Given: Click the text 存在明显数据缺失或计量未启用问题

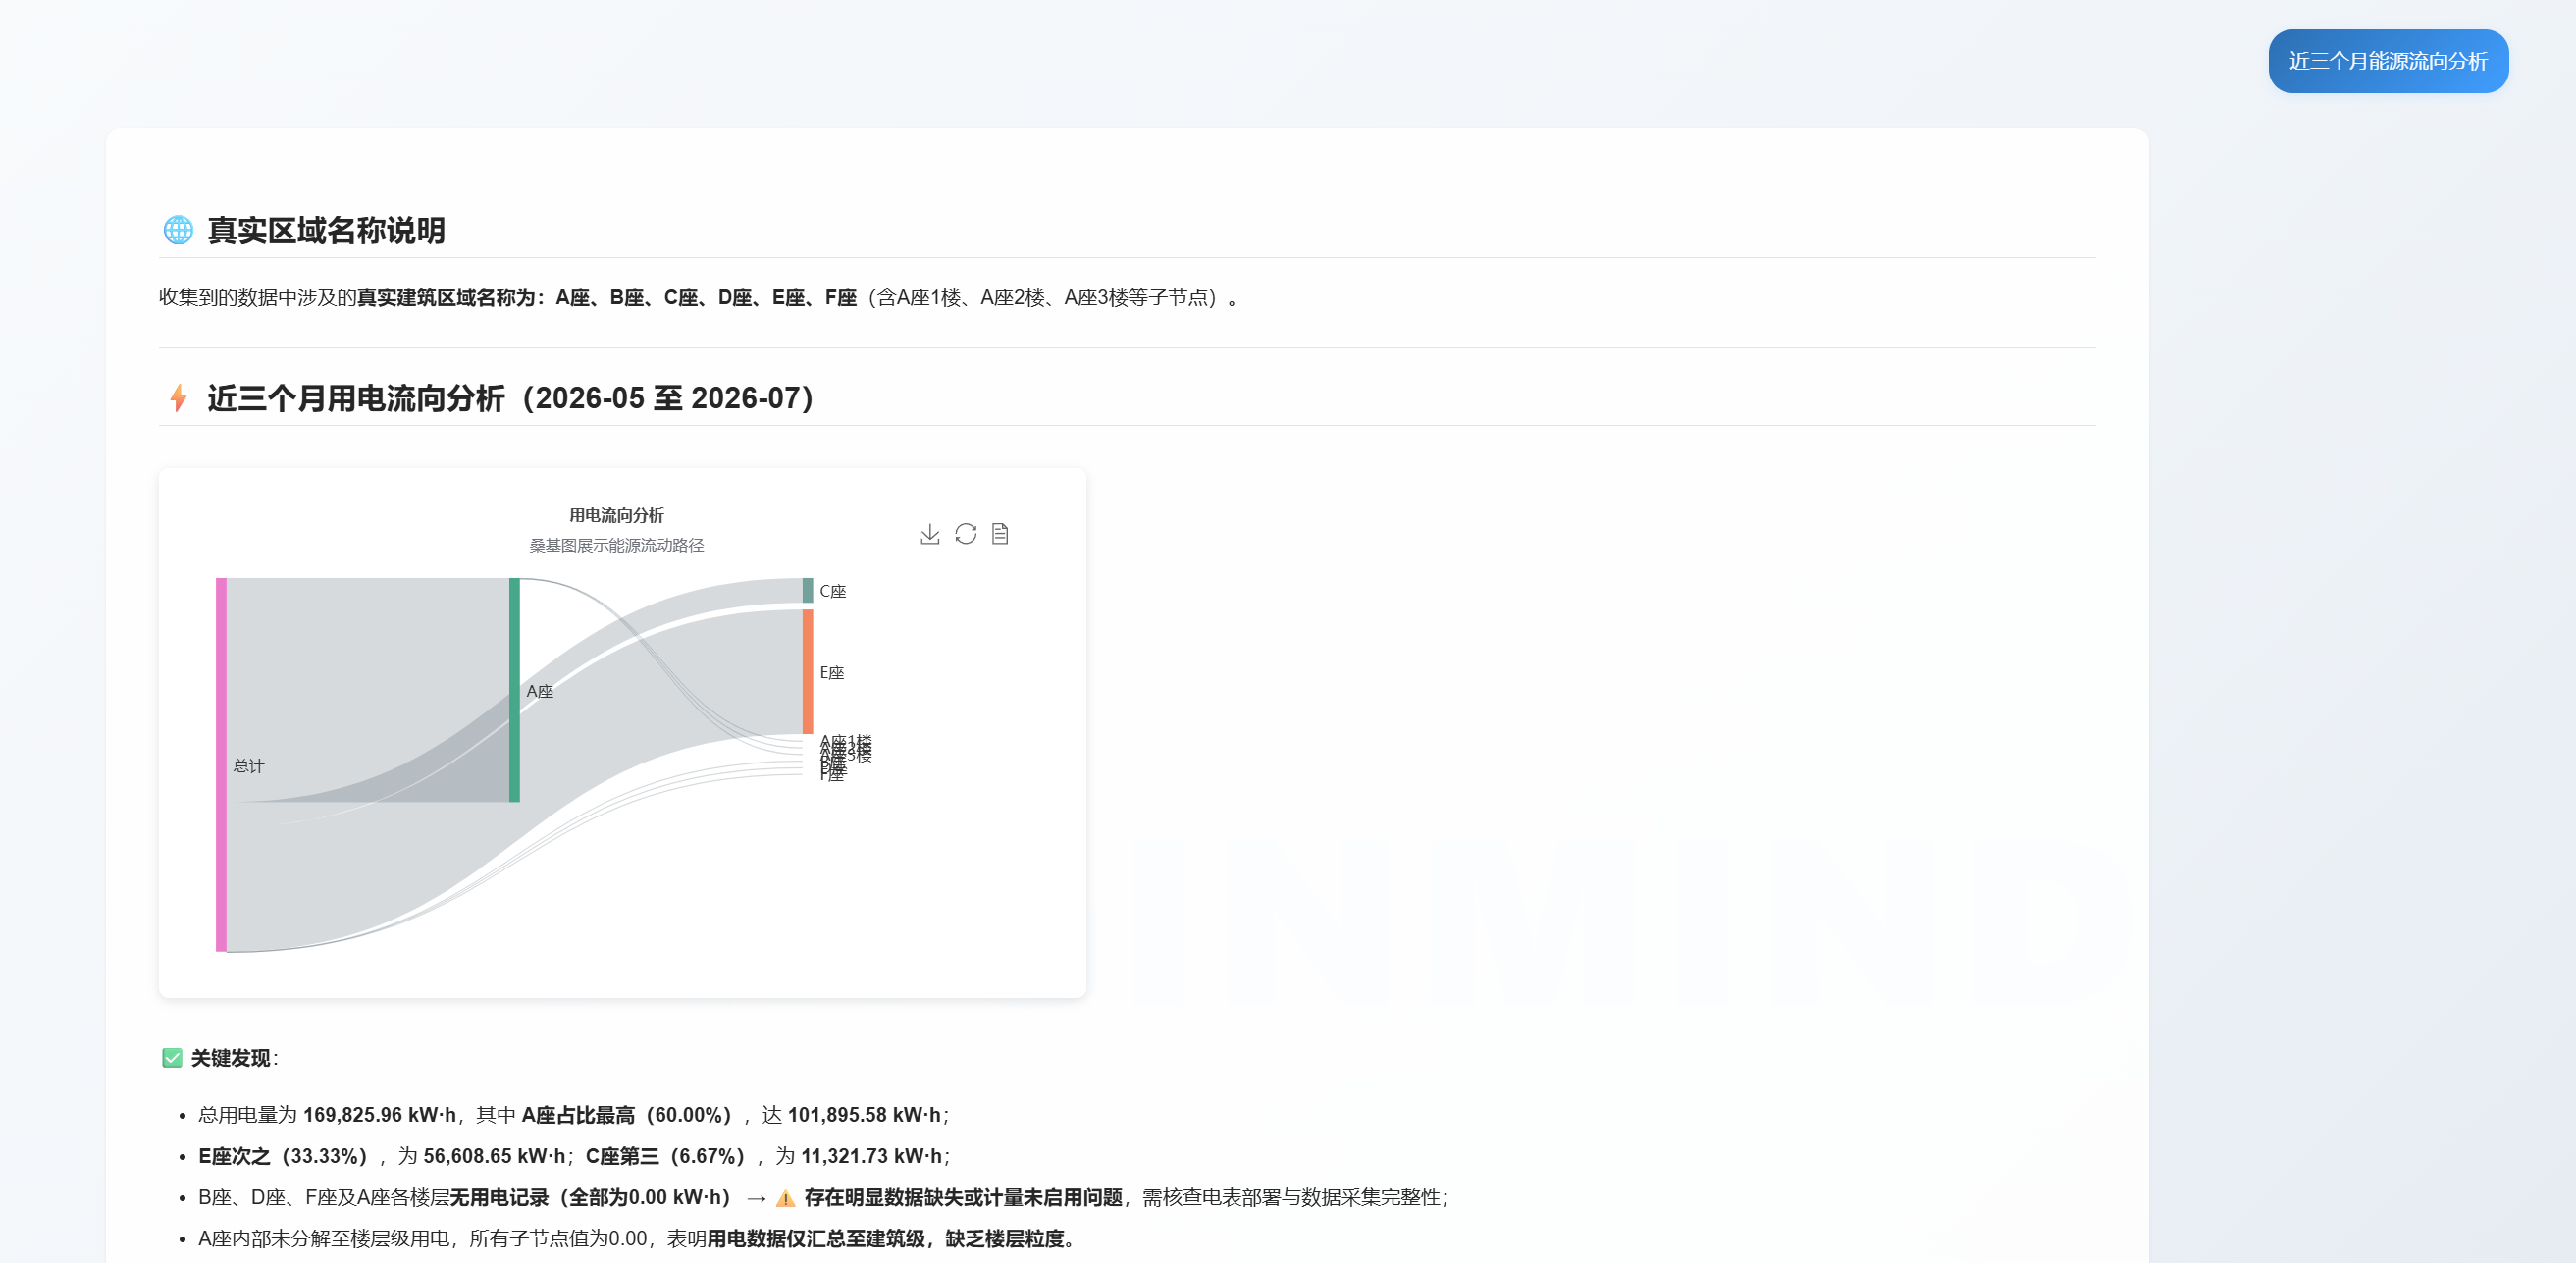Looking at the screenshot, I should point(963,1198).
